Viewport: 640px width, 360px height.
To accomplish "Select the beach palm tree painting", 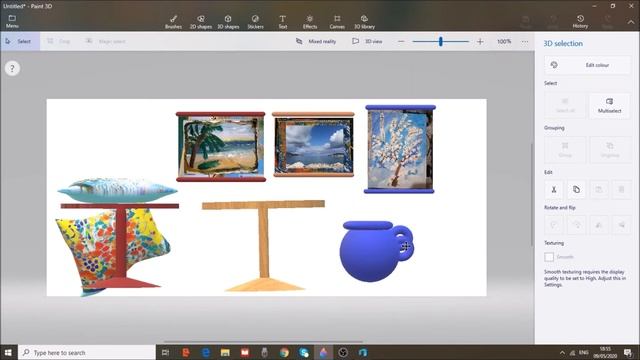I will tap(220, 147).
